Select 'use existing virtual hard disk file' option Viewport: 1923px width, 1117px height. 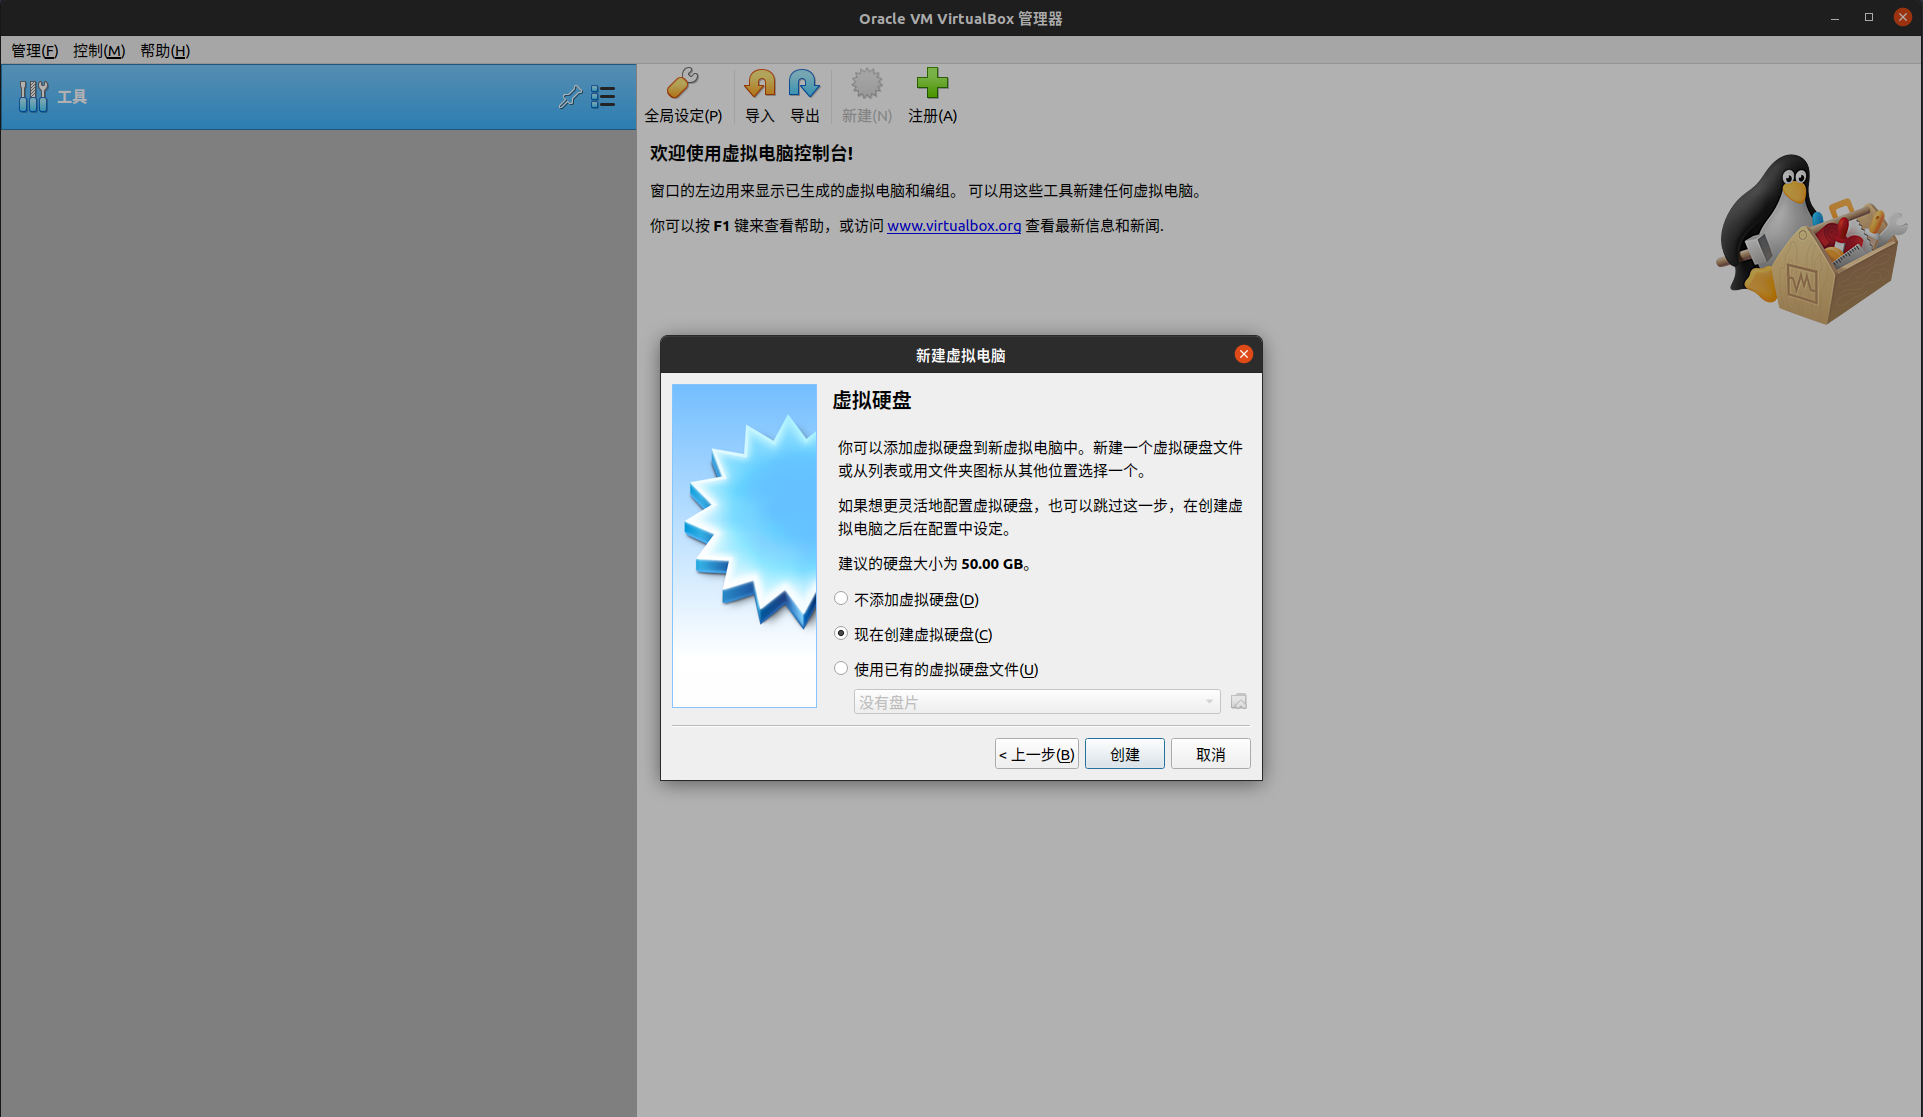937,669
